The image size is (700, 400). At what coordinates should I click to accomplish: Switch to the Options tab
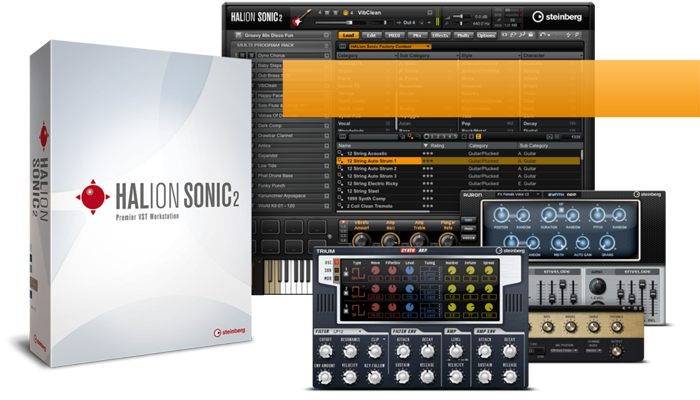pyautogui.click(x=486, y=35)
